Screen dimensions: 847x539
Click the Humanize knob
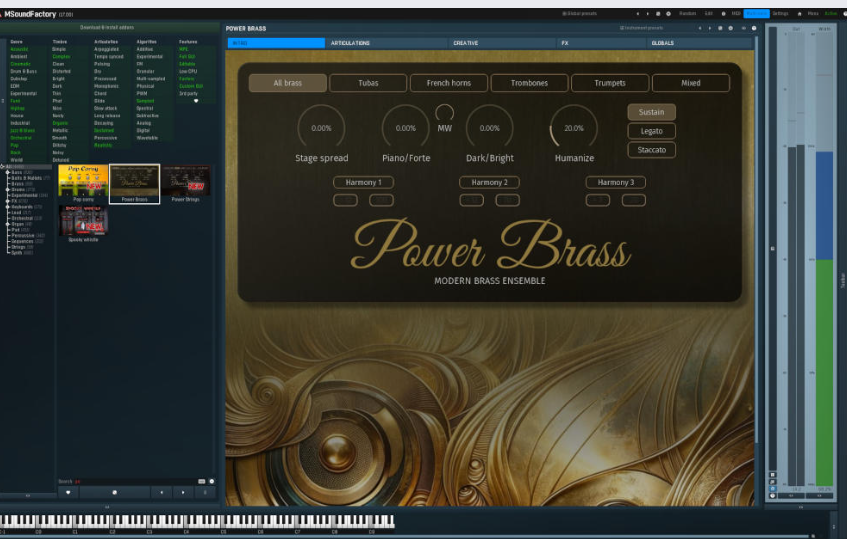coord(574,128)
